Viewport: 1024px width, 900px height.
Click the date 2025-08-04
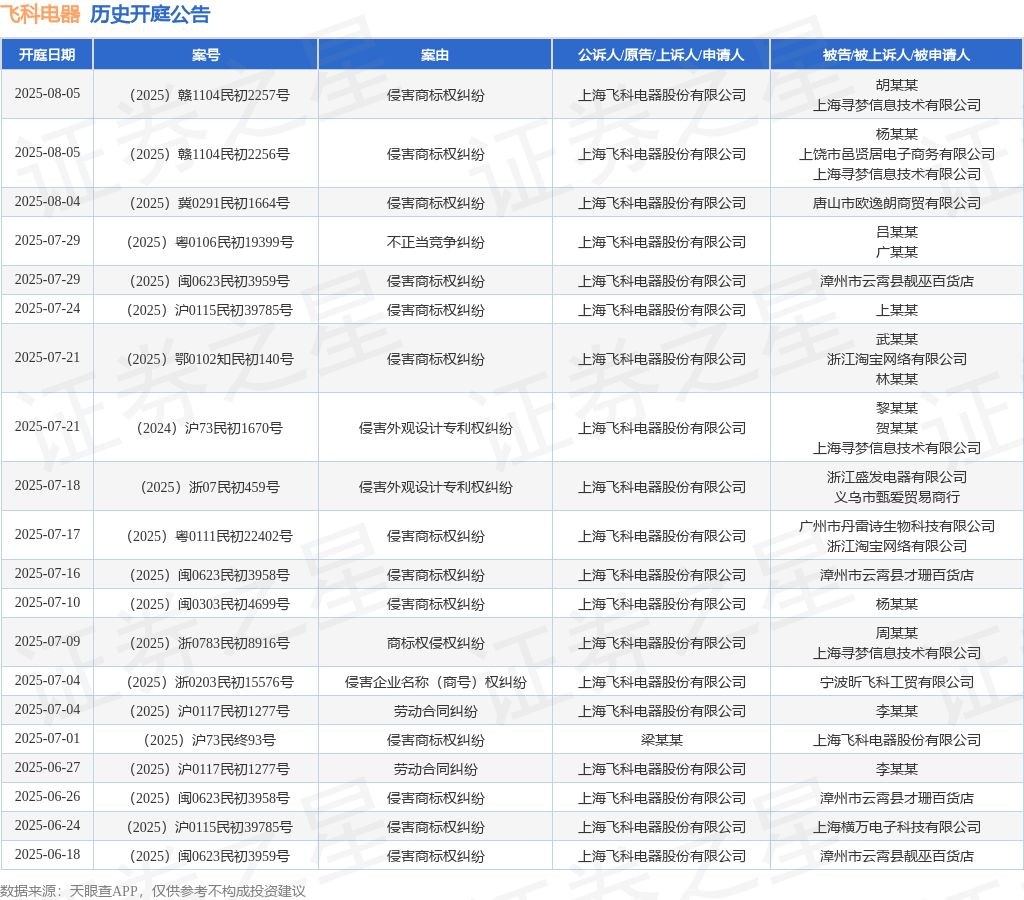(47, 201)
